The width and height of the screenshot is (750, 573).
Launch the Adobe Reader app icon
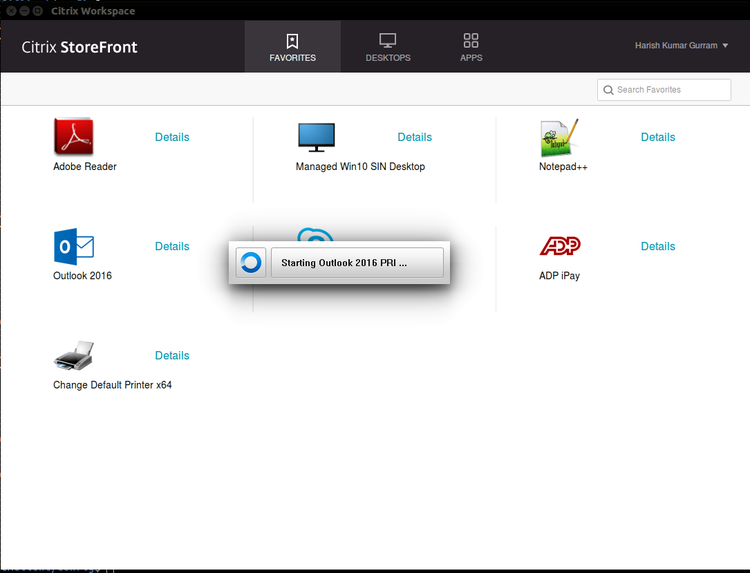point(73,137)
